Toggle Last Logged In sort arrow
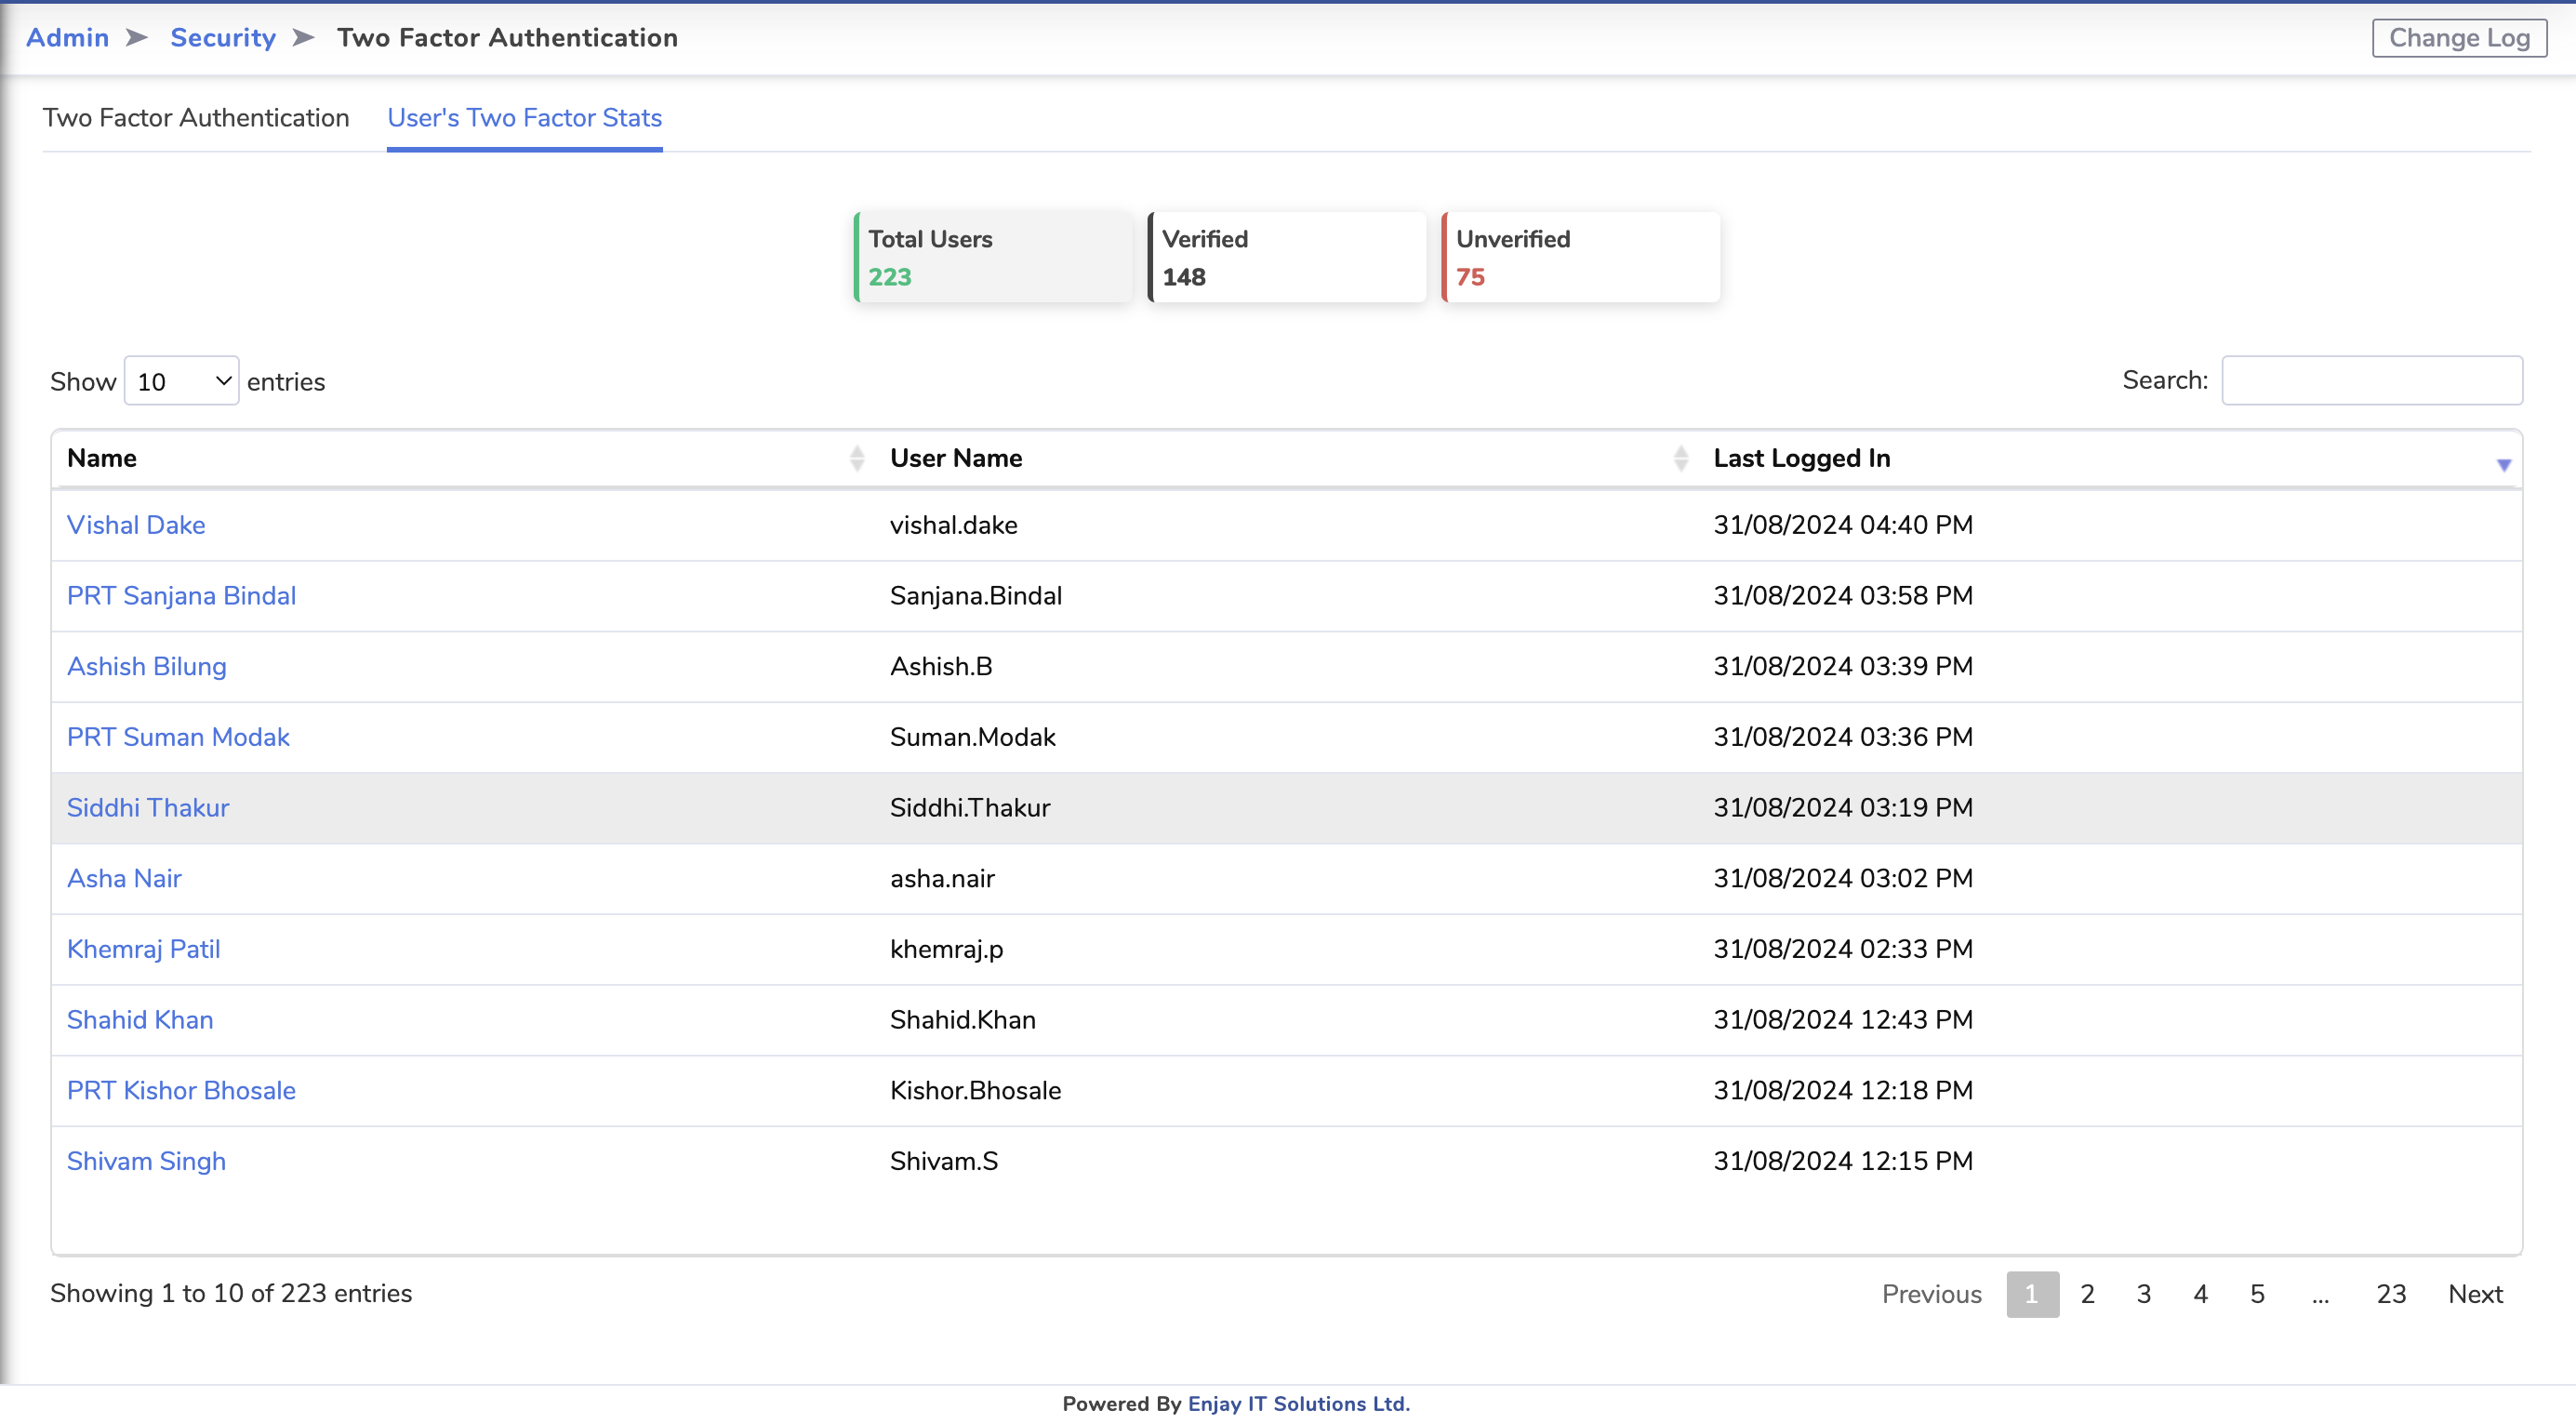Image resolution: width=2576 pixels, height=1423 pixels. click(2503, 464)
